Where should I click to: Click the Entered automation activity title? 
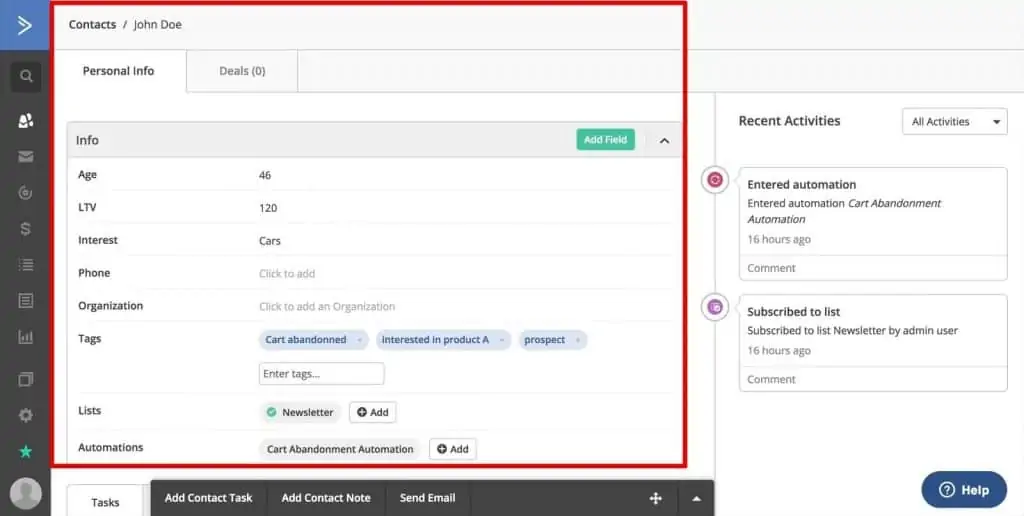801,185
